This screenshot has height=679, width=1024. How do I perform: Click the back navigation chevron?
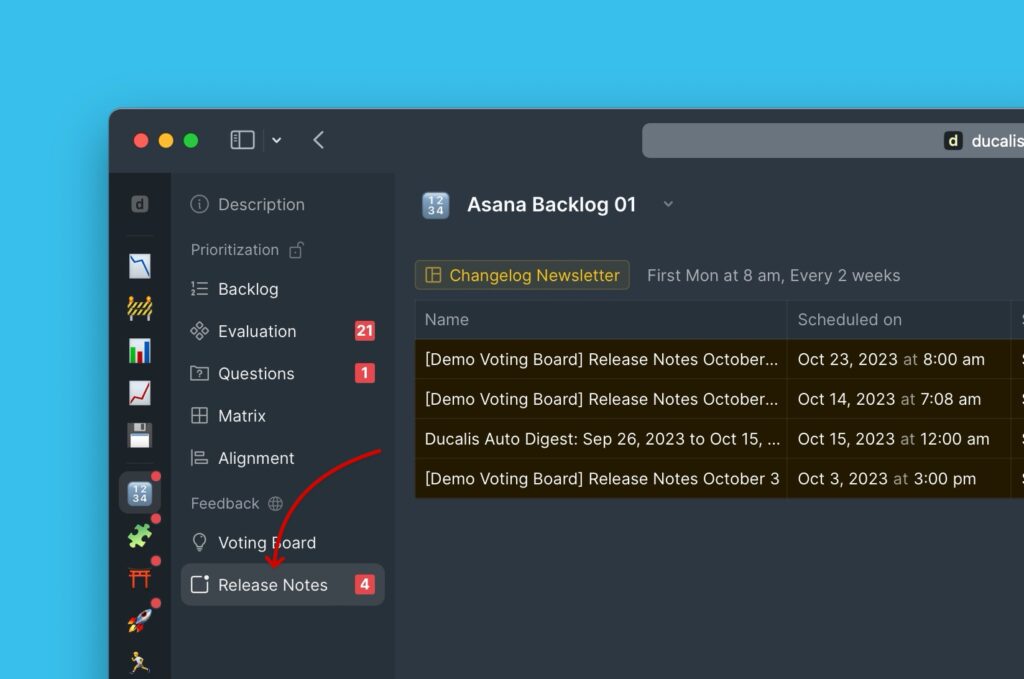point(318,140)
